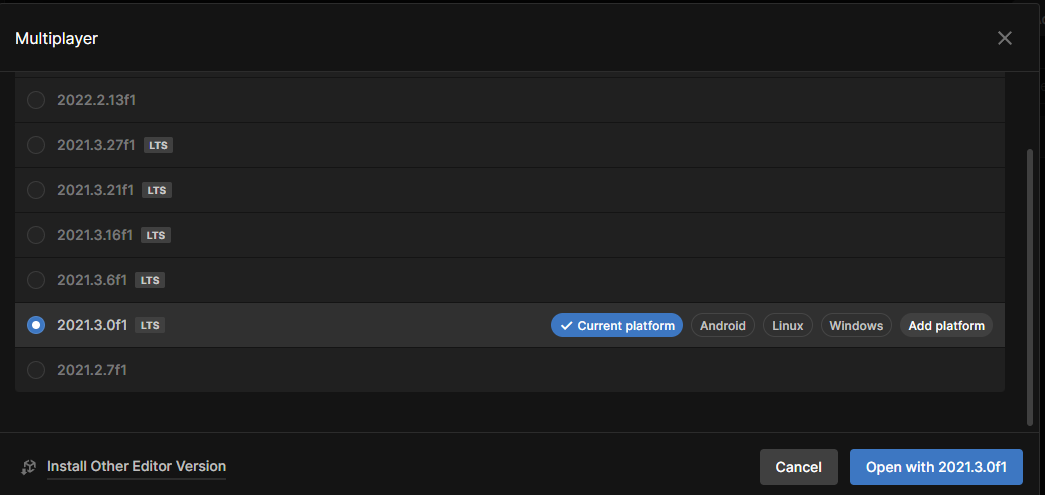This screenshot has width=1045, height=495.
Task: Close the Multiplayer dialog with X
Action: [1005, 38]
